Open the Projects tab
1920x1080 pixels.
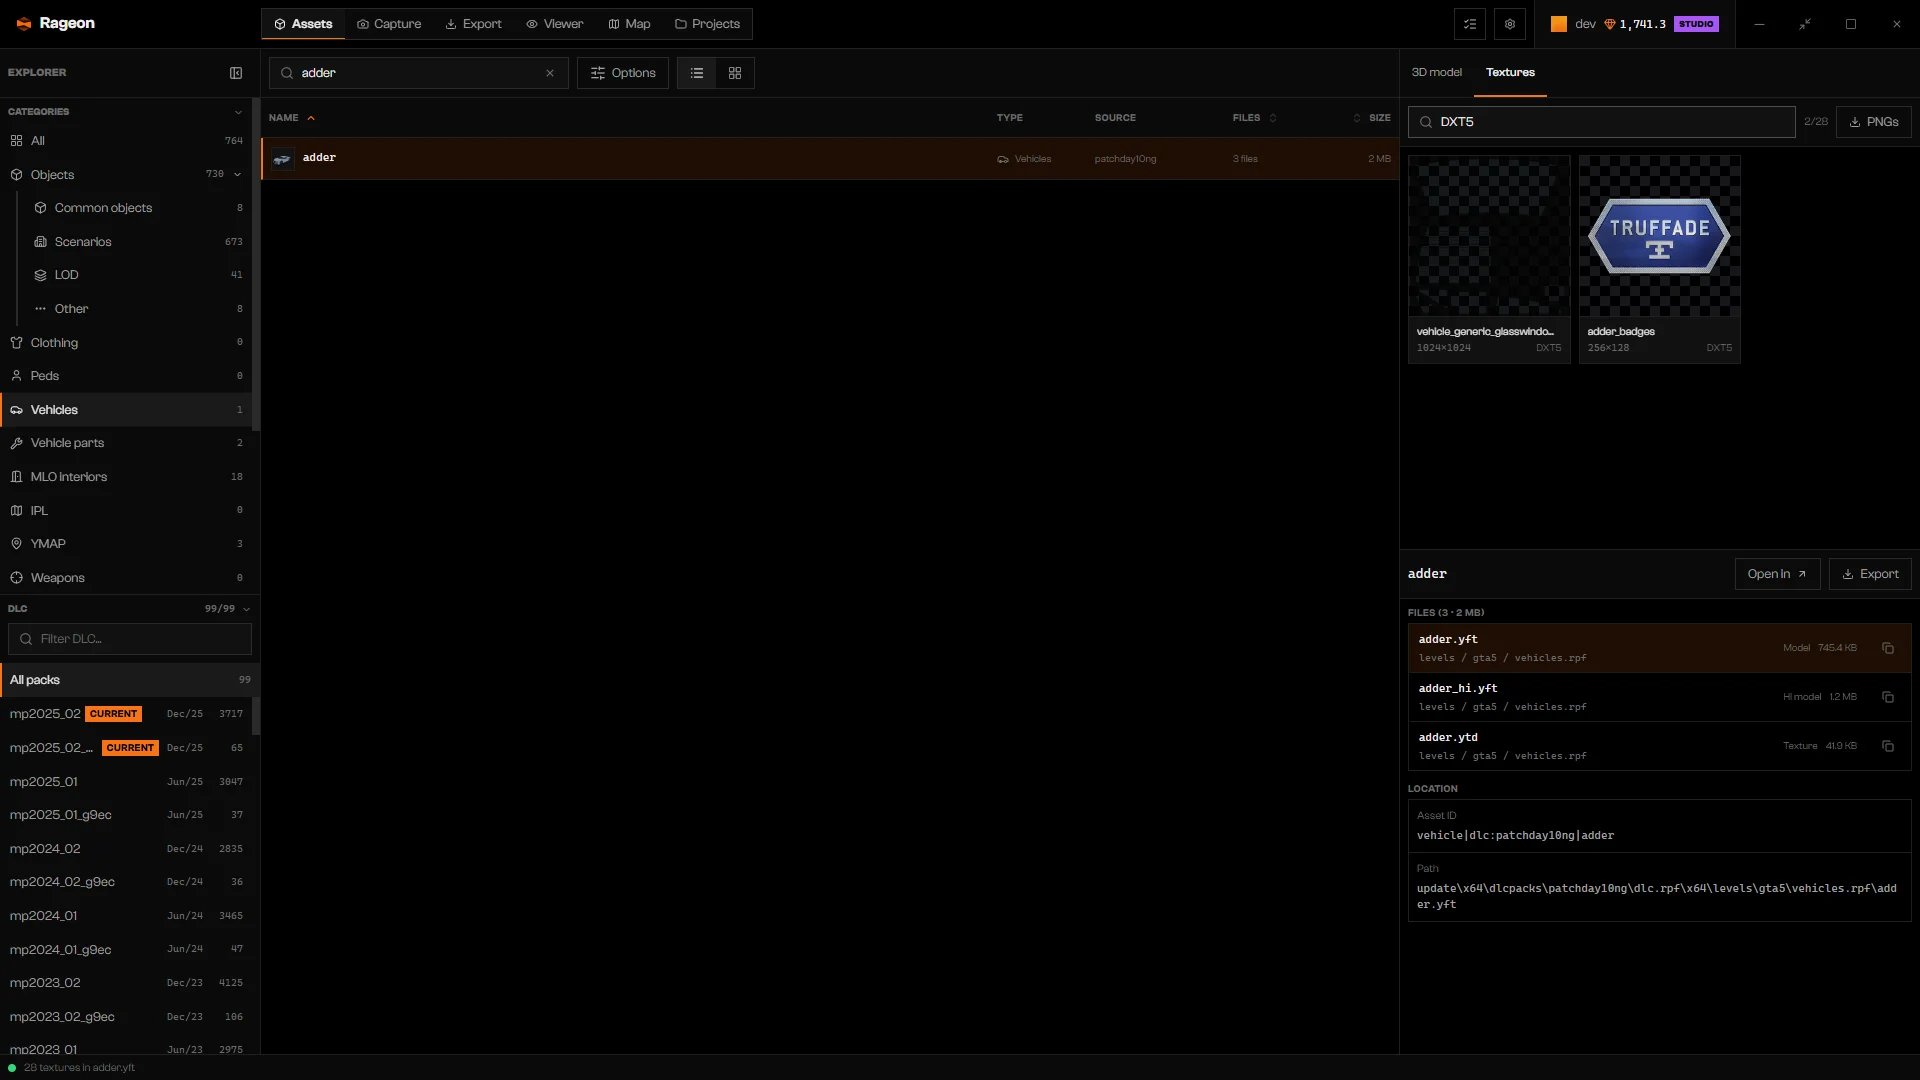[x=707, y=24]
